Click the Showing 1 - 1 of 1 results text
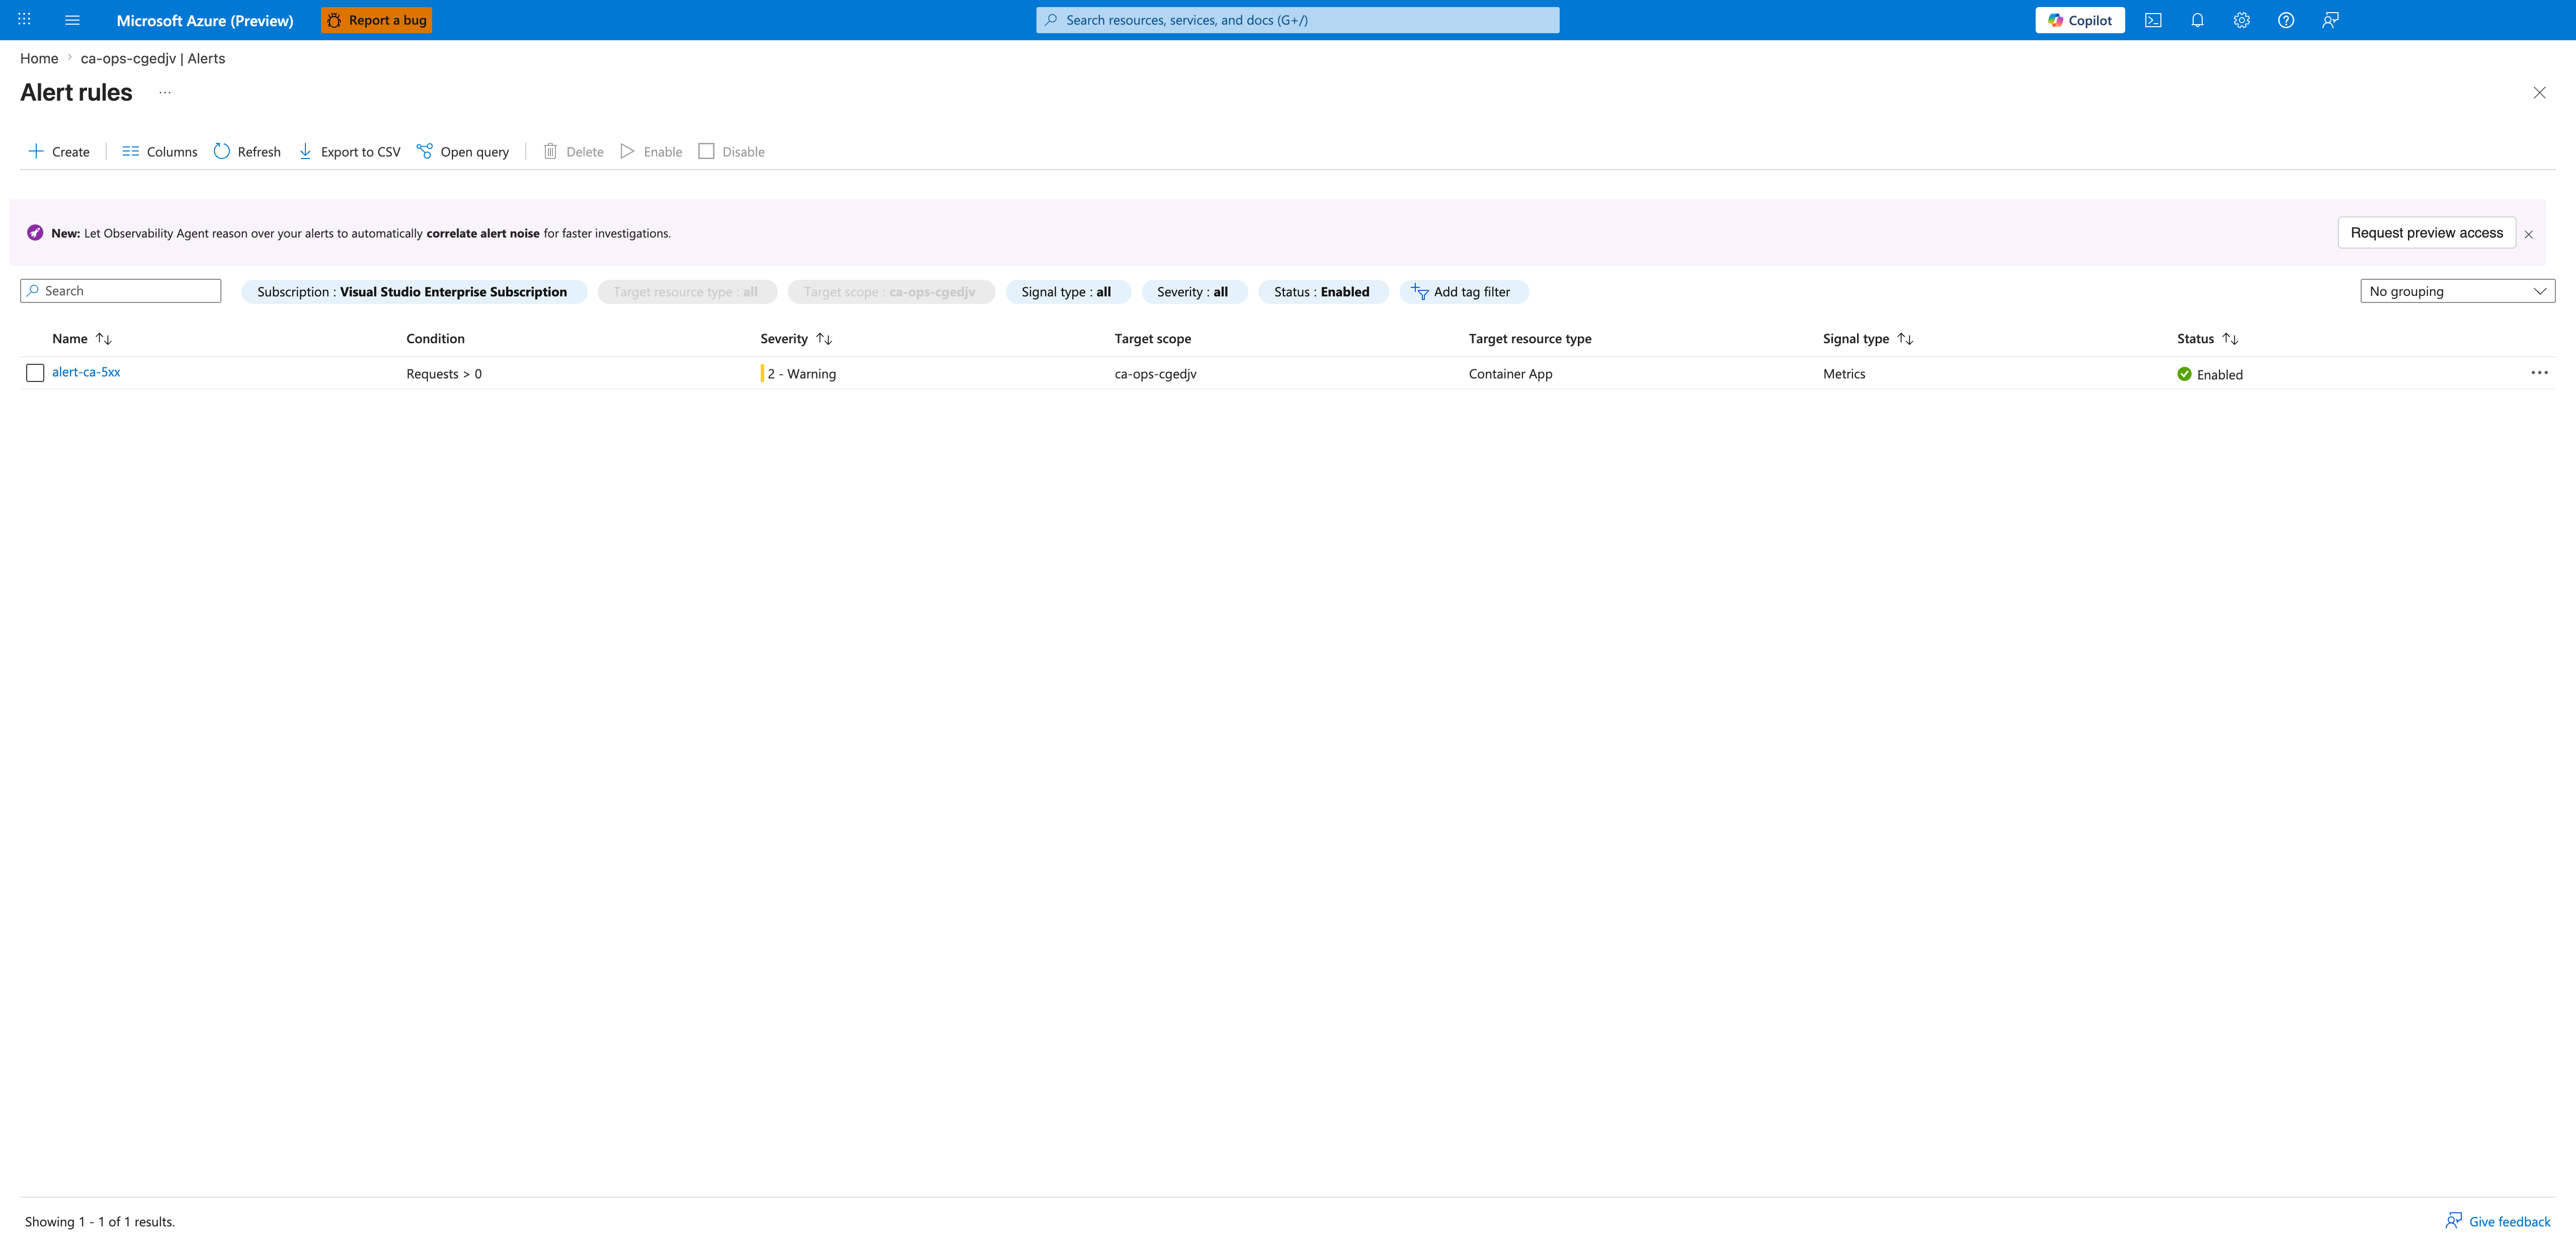Screen dimensions: 2576x1244 [x=100, y=1222]
